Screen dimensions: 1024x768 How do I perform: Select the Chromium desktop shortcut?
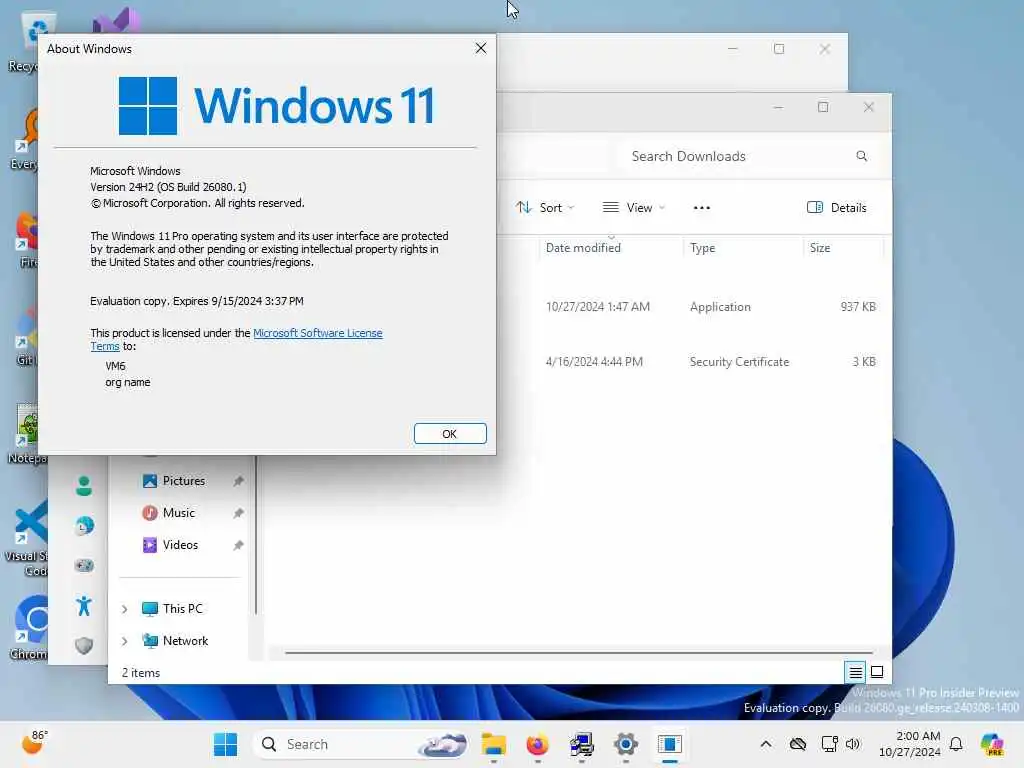29,626
